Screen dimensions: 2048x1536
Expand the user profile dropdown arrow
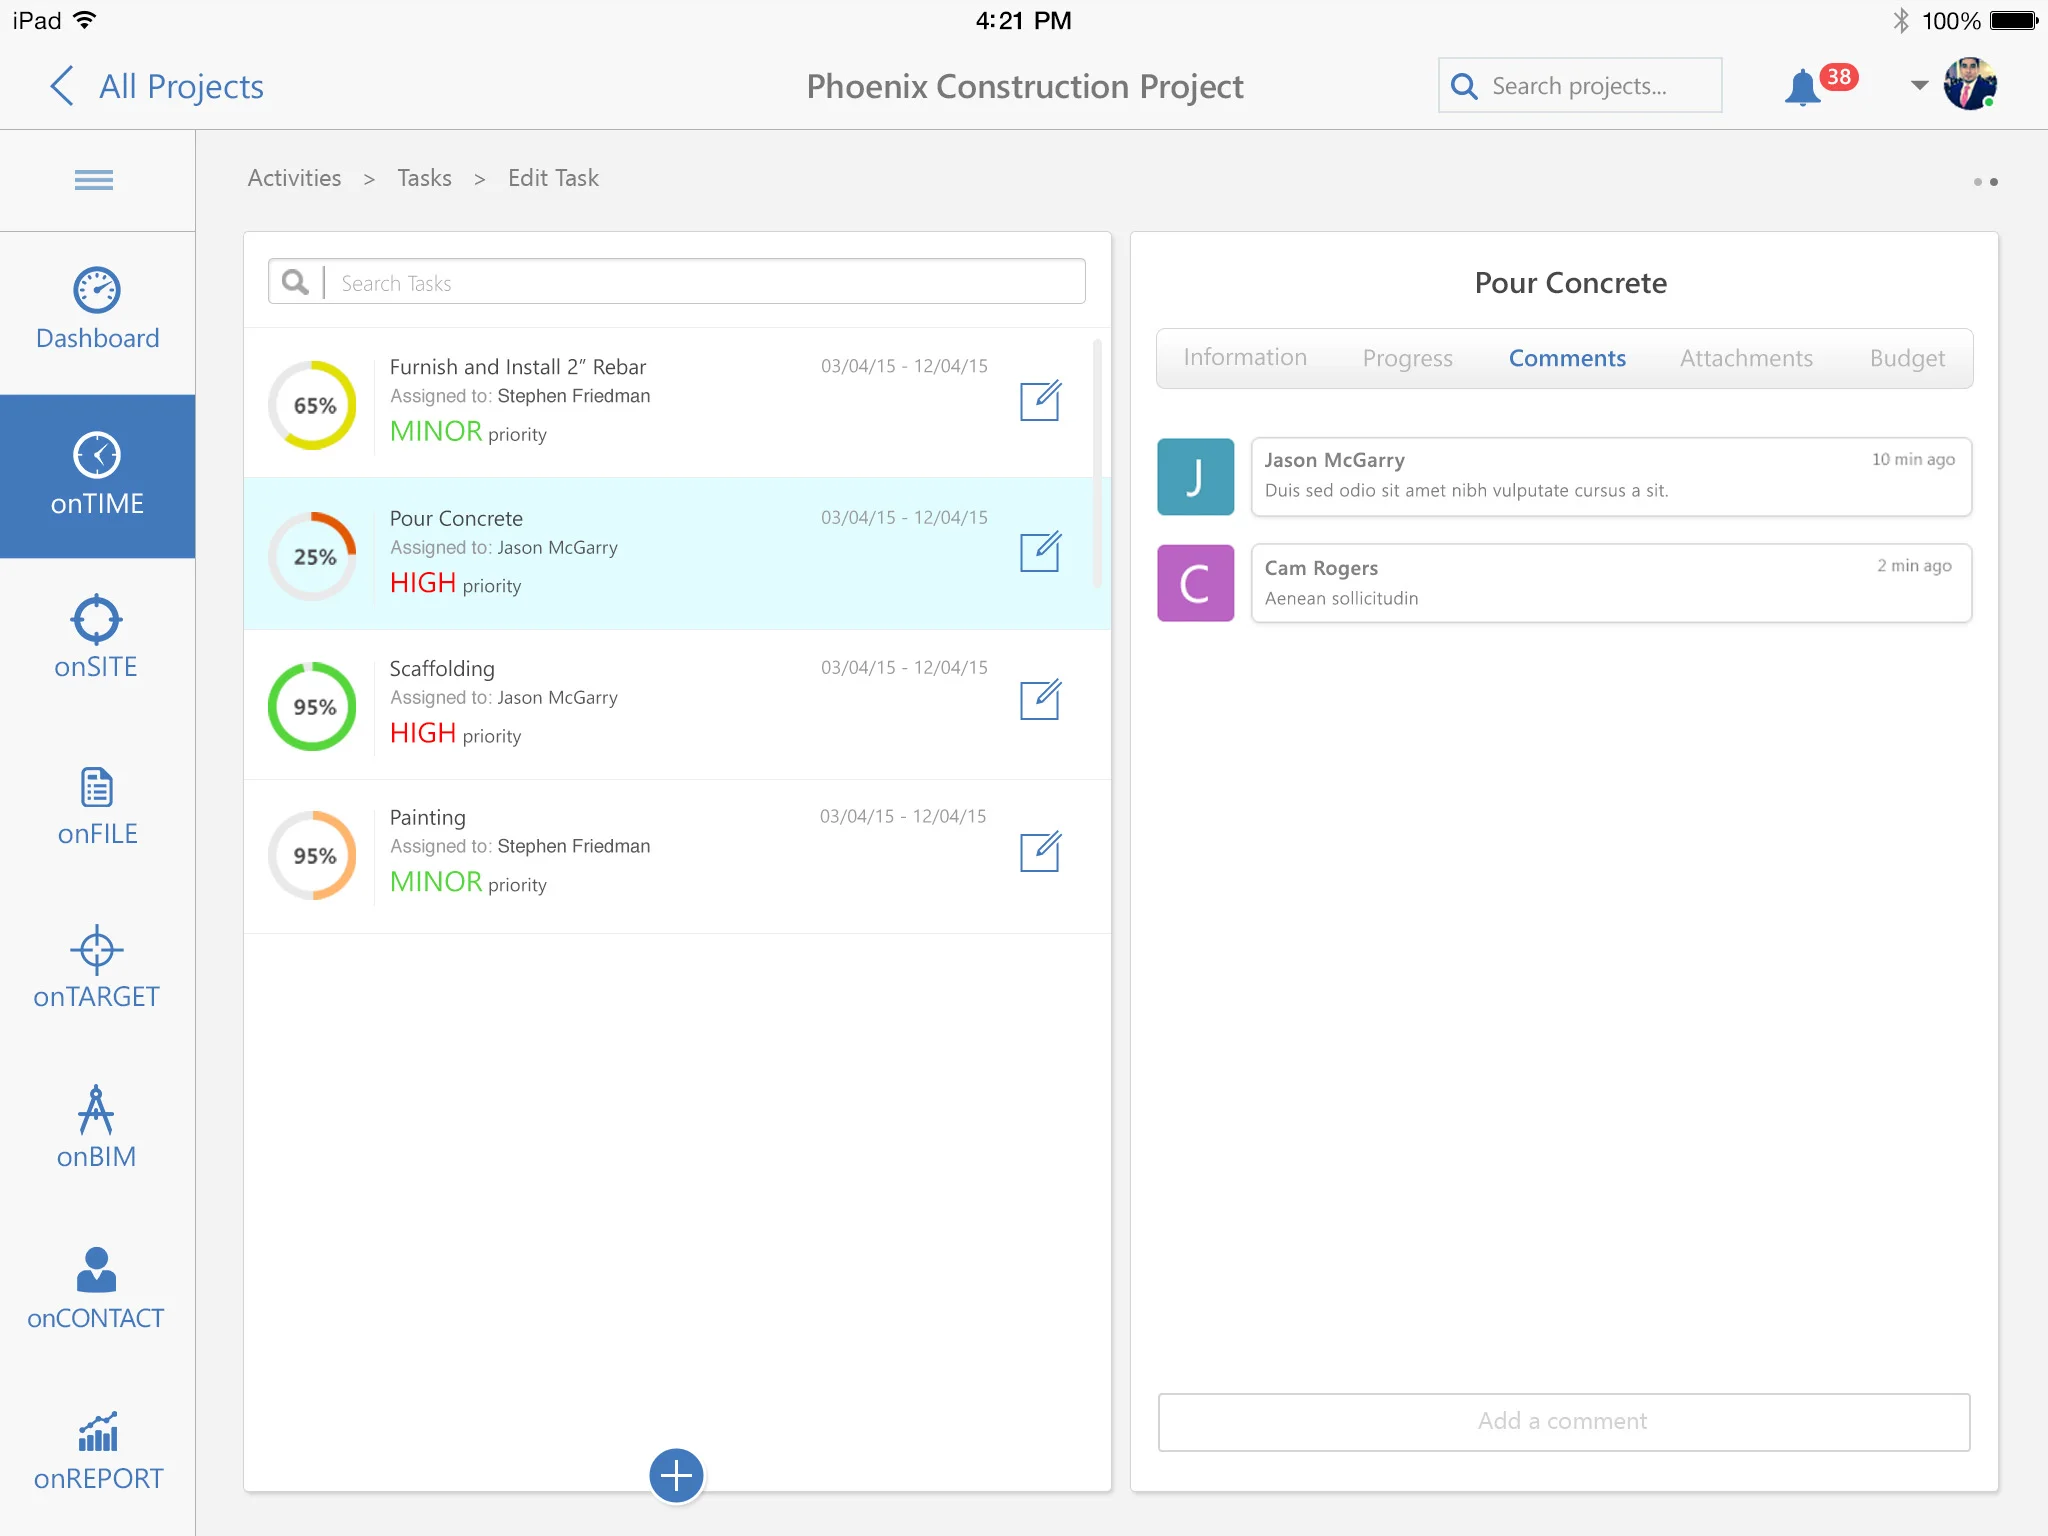(1919, 86)
